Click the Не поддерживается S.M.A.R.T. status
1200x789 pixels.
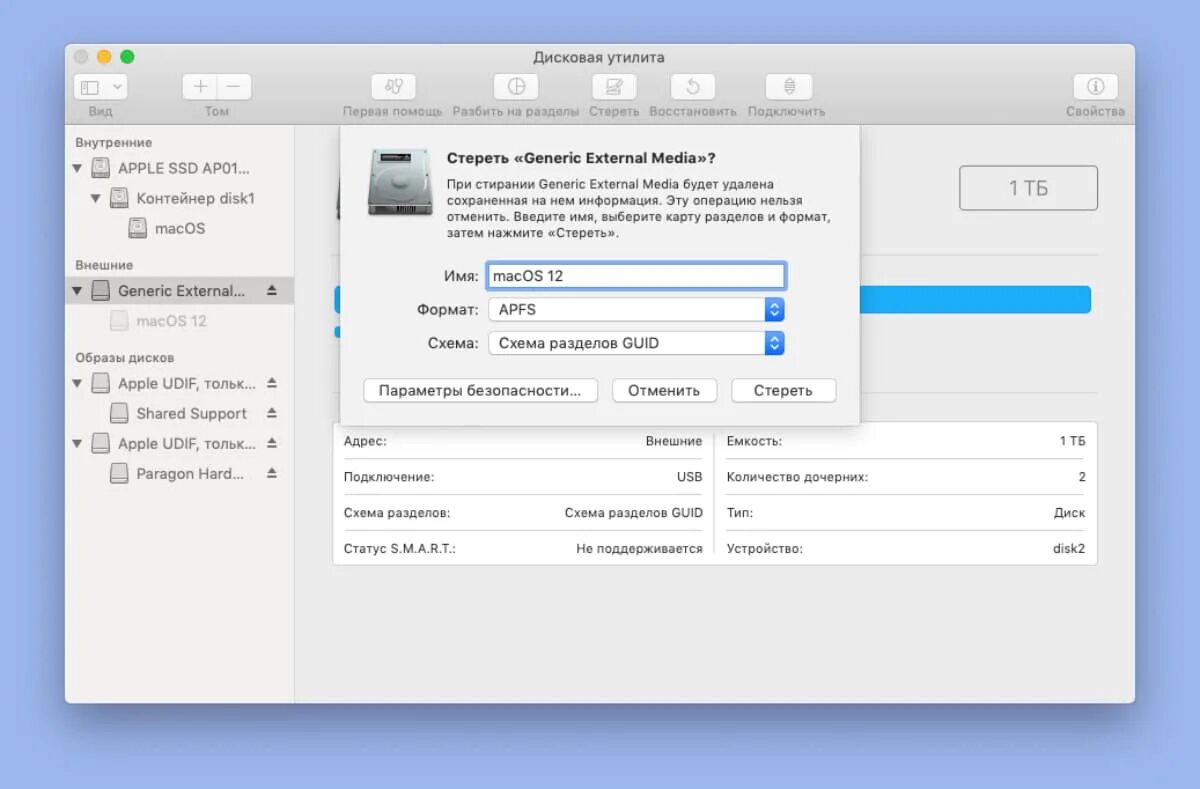click(639, 549)
